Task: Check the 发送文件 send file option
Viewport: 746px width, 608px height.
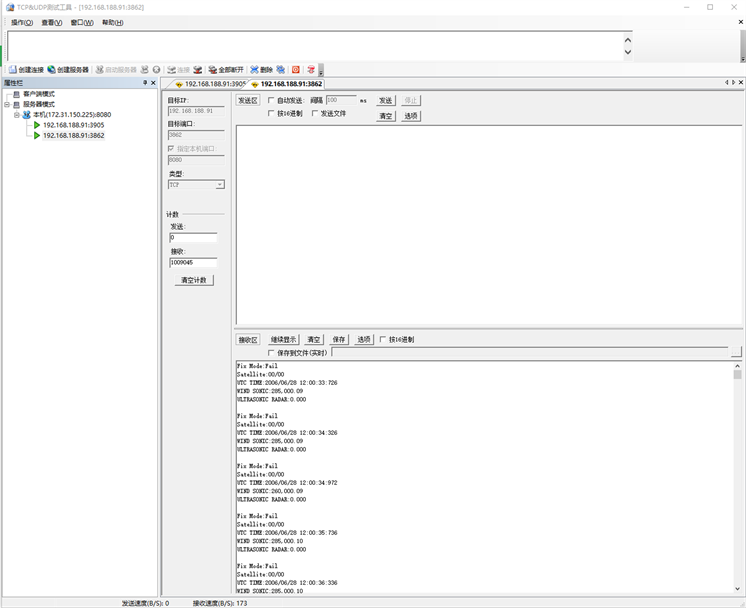Action: pos(315,114)
